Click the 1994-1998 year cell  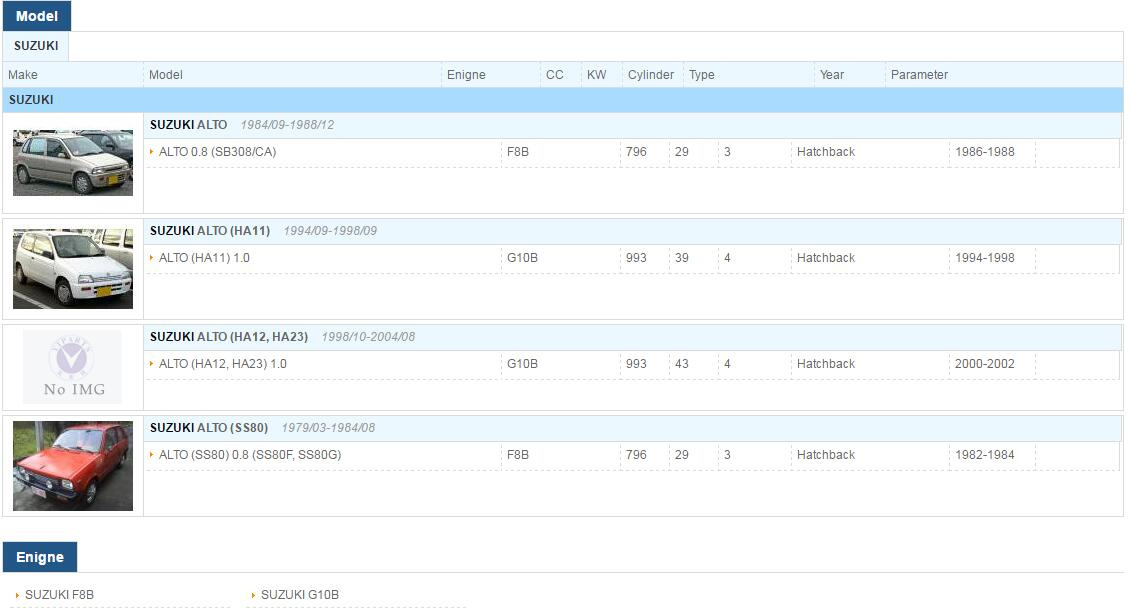coord(984,258)
